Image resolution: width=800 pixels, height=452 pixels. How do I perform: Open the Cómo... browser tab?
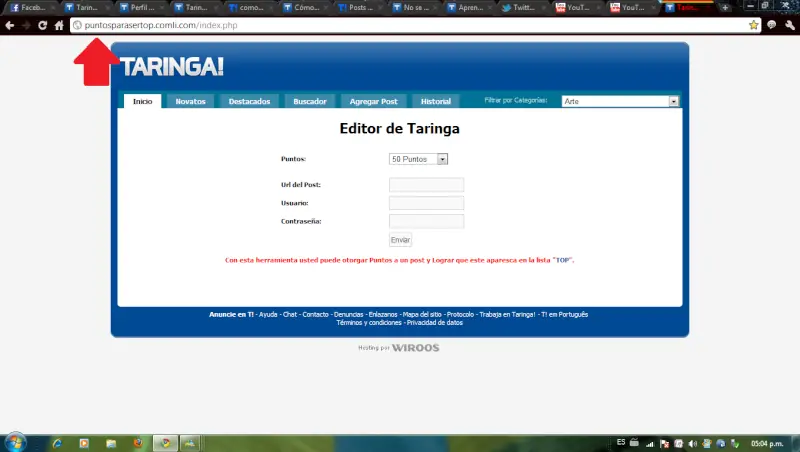304,8
